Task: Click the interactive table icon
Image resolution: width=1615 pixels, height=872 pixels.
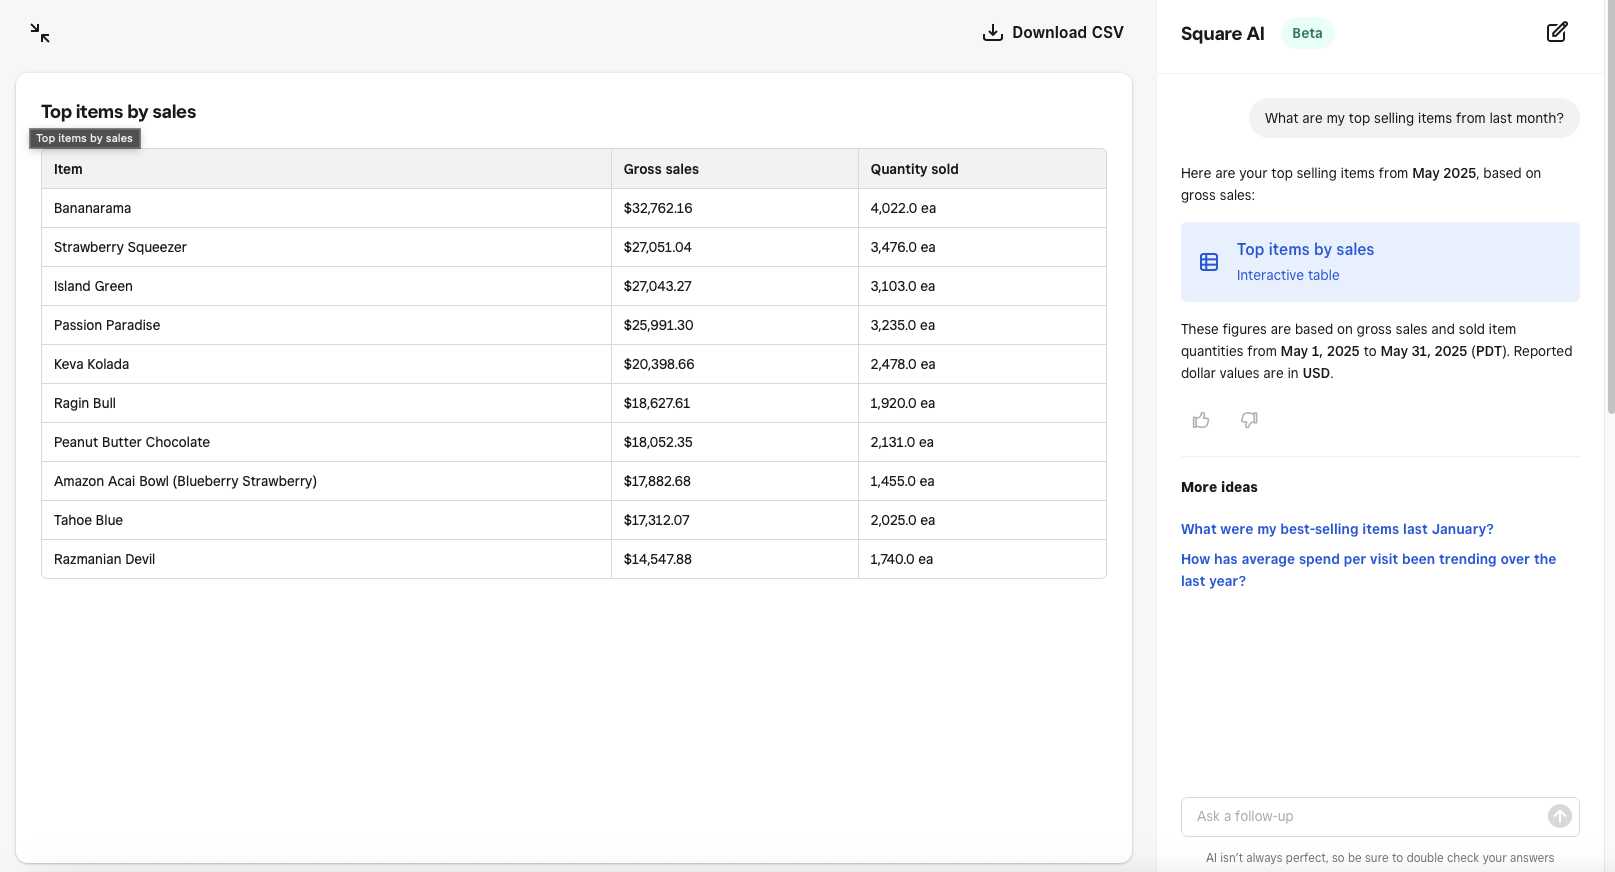Action: coord(1209,262)
